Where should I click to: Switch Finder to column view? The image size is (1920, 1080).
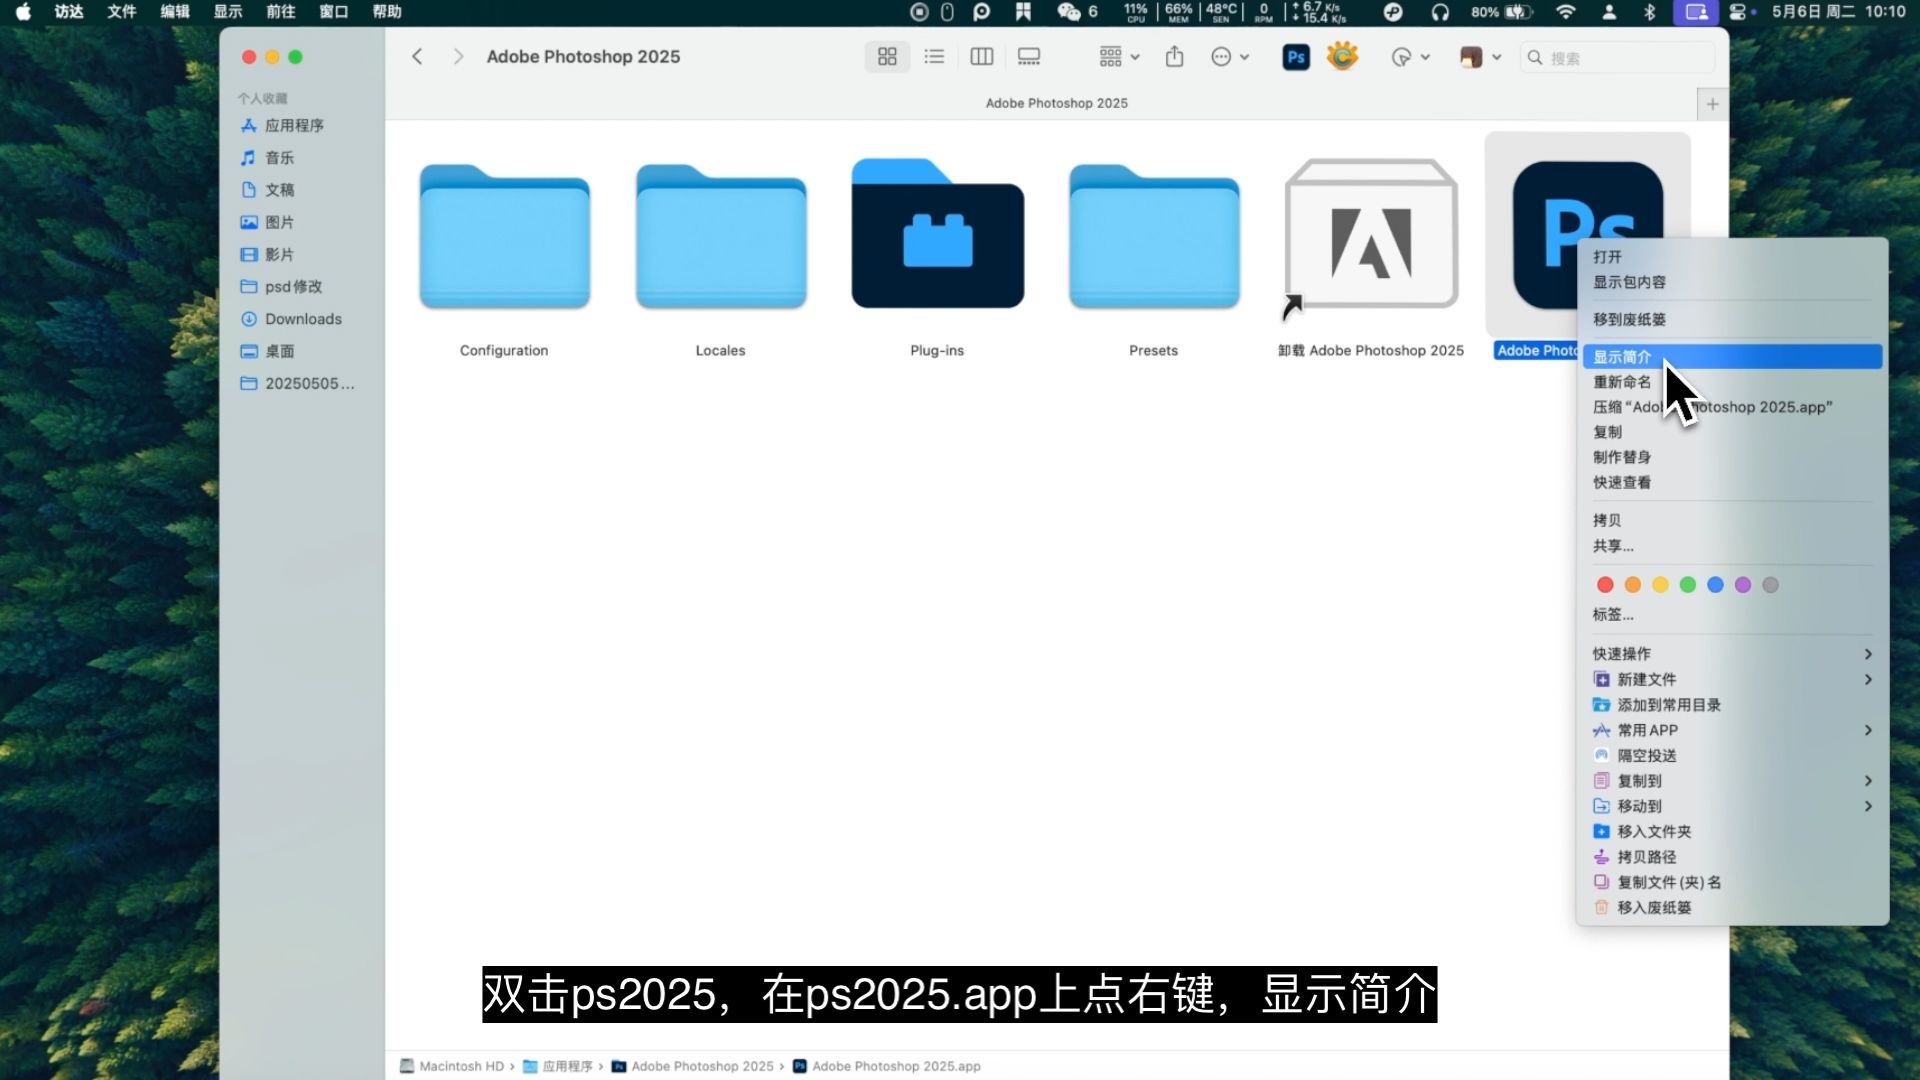click(x=982, y=57)
